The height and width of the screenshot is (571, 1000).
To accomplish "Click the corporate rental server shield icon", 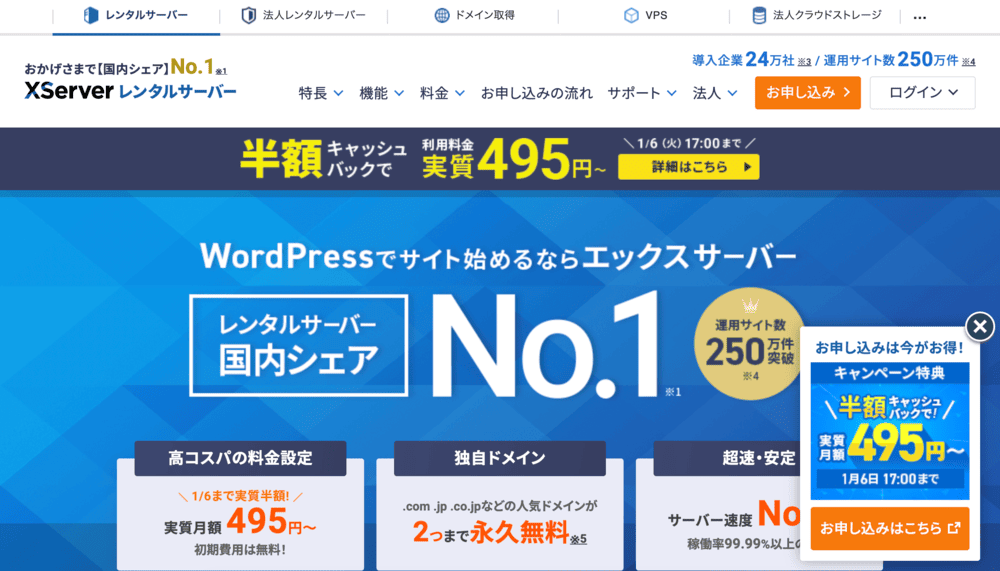I will (x=249, y=15).
